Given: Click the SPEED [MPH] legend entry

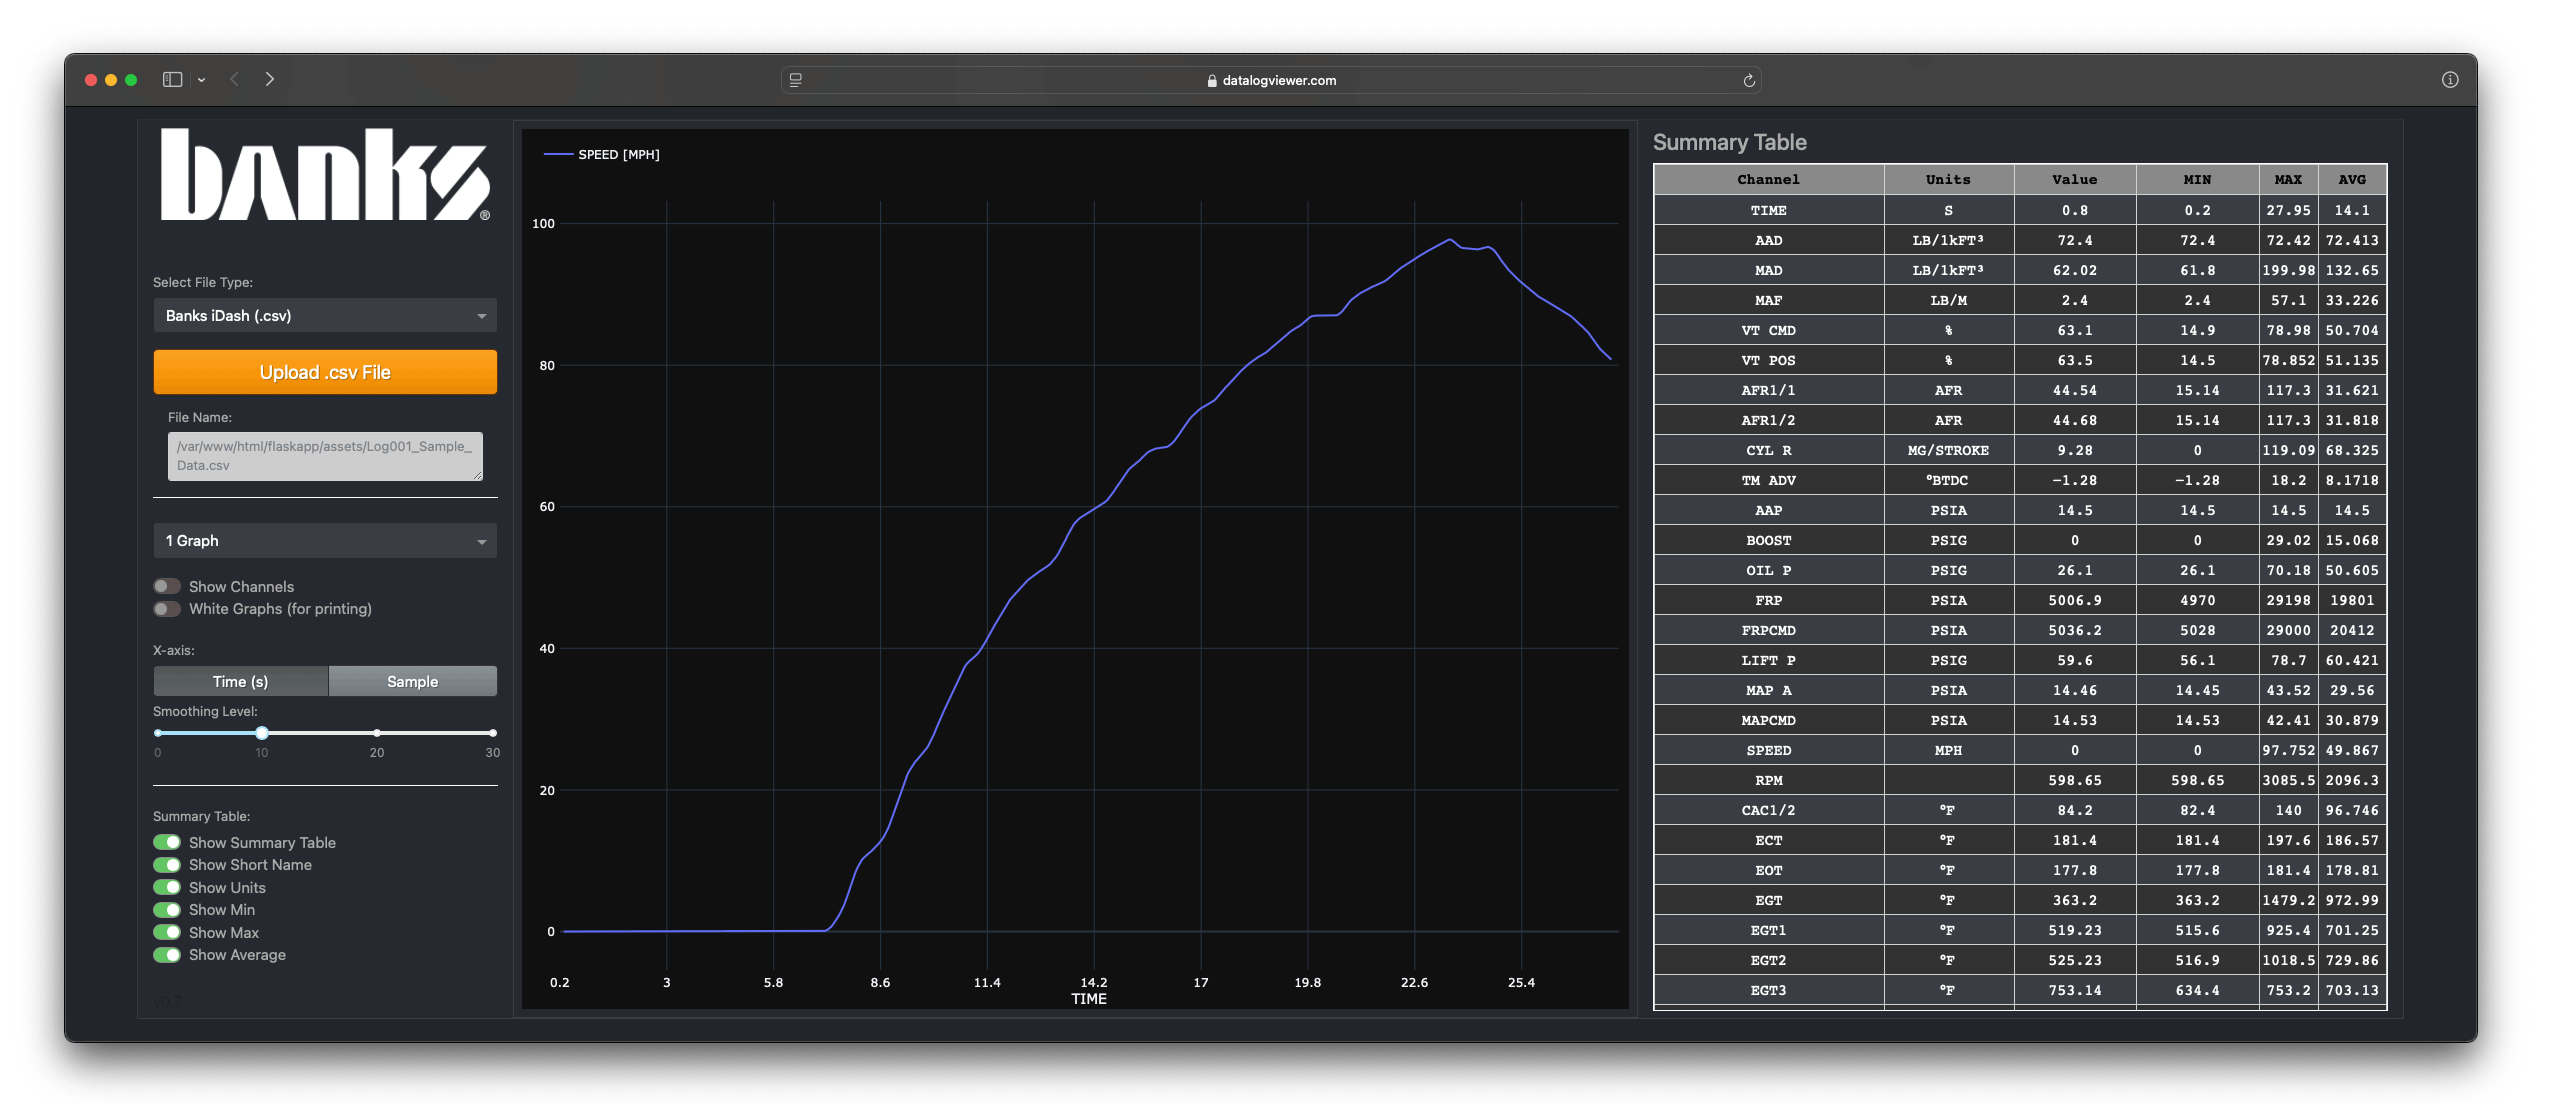Looking at the screenshot, I should [617, 155].
